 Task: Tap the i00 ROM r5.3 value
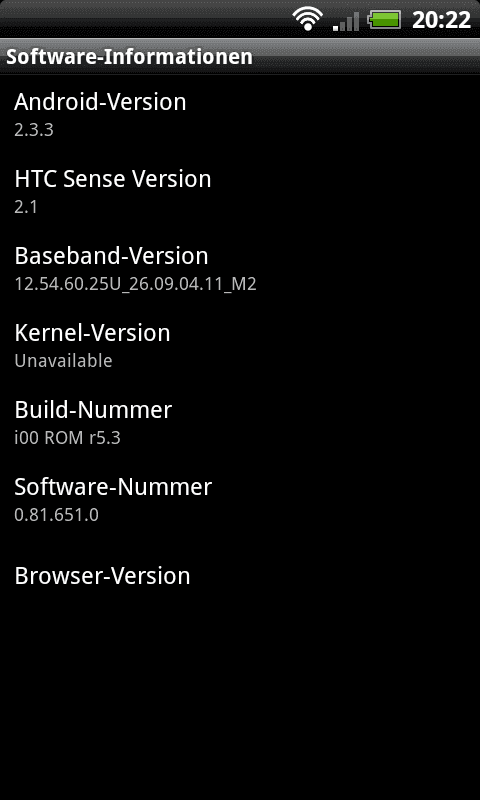tap(67, 438)
